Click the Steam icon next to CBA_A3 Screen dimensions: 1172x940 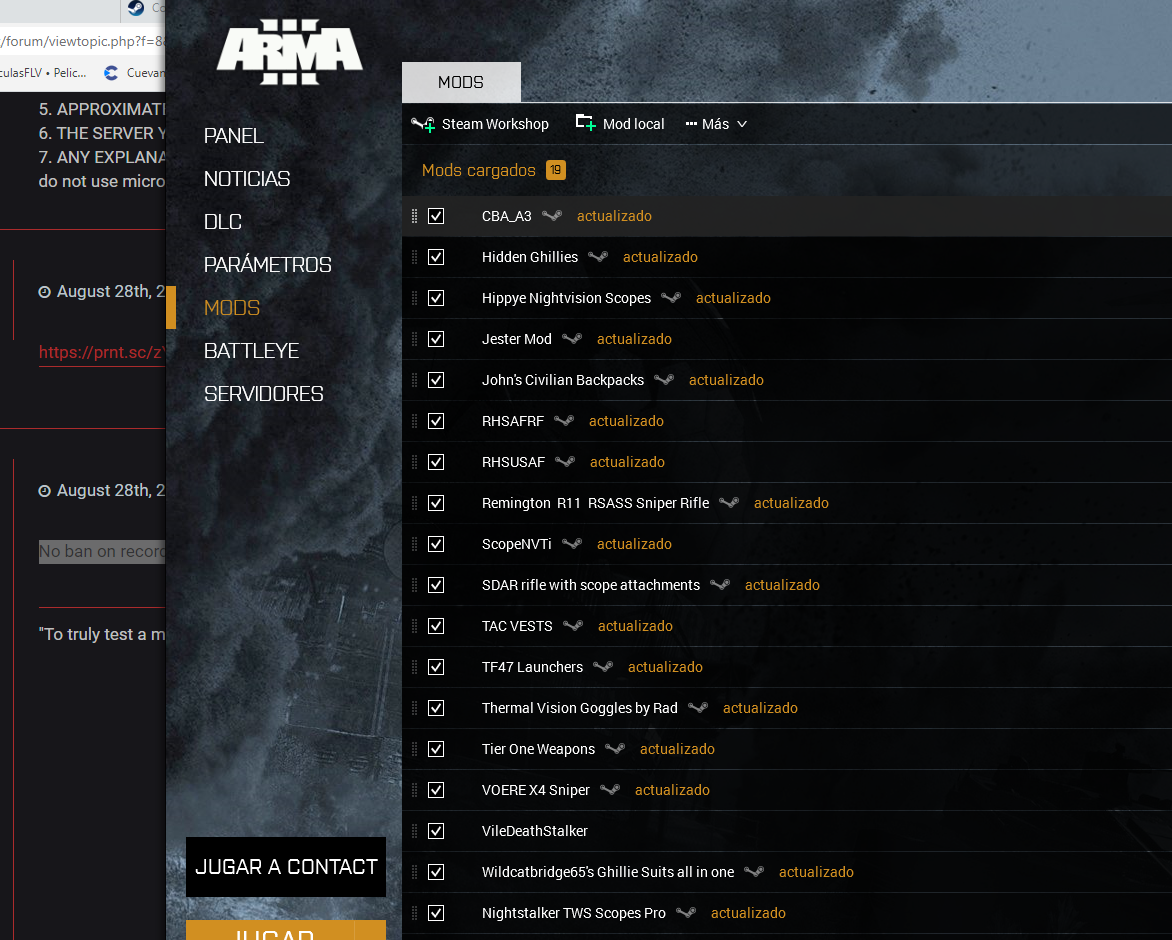[x=552, y=216]
